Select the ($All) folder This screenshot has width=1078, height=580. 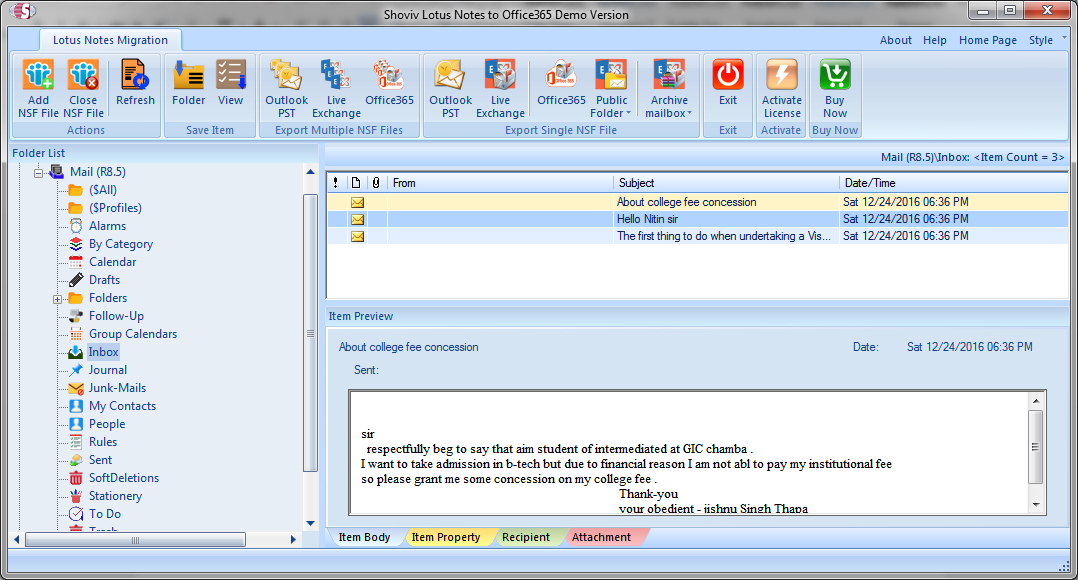102,190
